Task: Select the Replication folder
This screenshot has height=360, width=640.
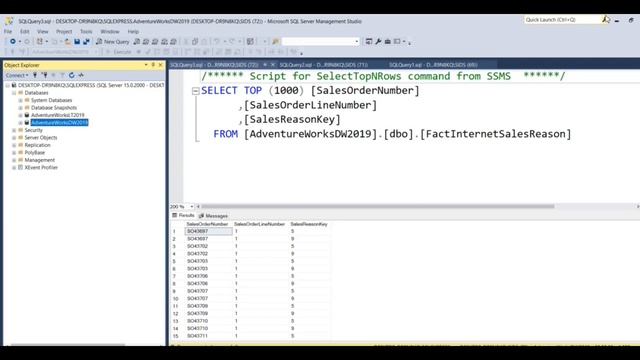Action: (38, 145)
